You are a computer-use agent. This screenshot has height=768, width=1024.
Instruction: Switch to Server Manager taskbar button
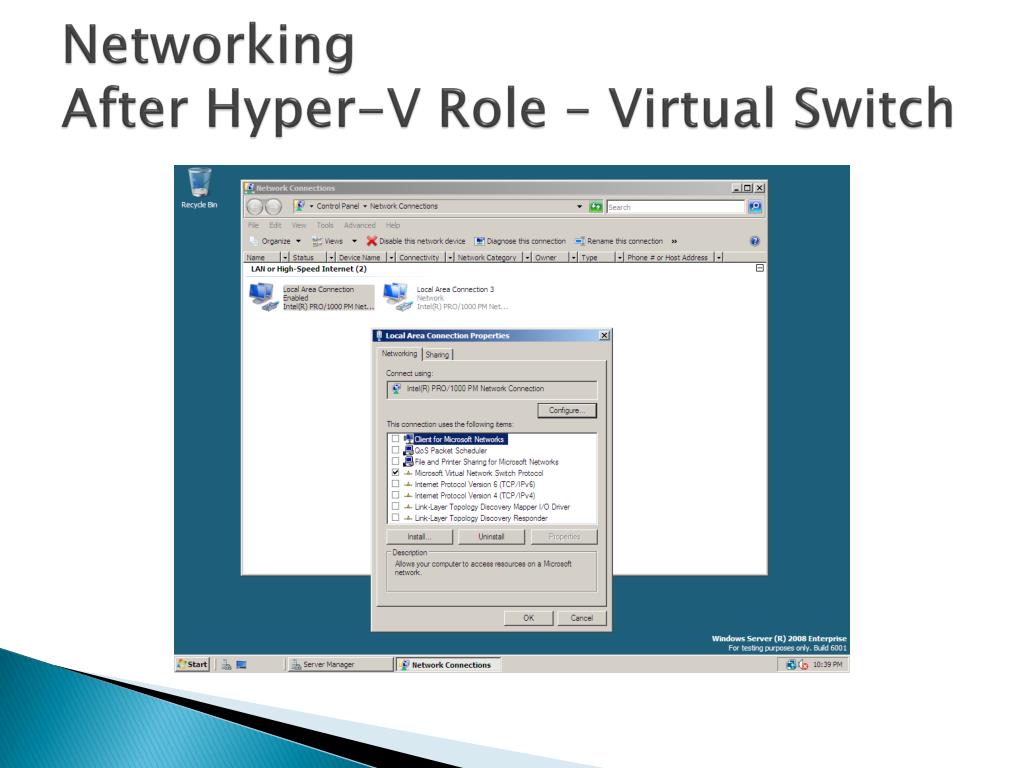point(340,664)
